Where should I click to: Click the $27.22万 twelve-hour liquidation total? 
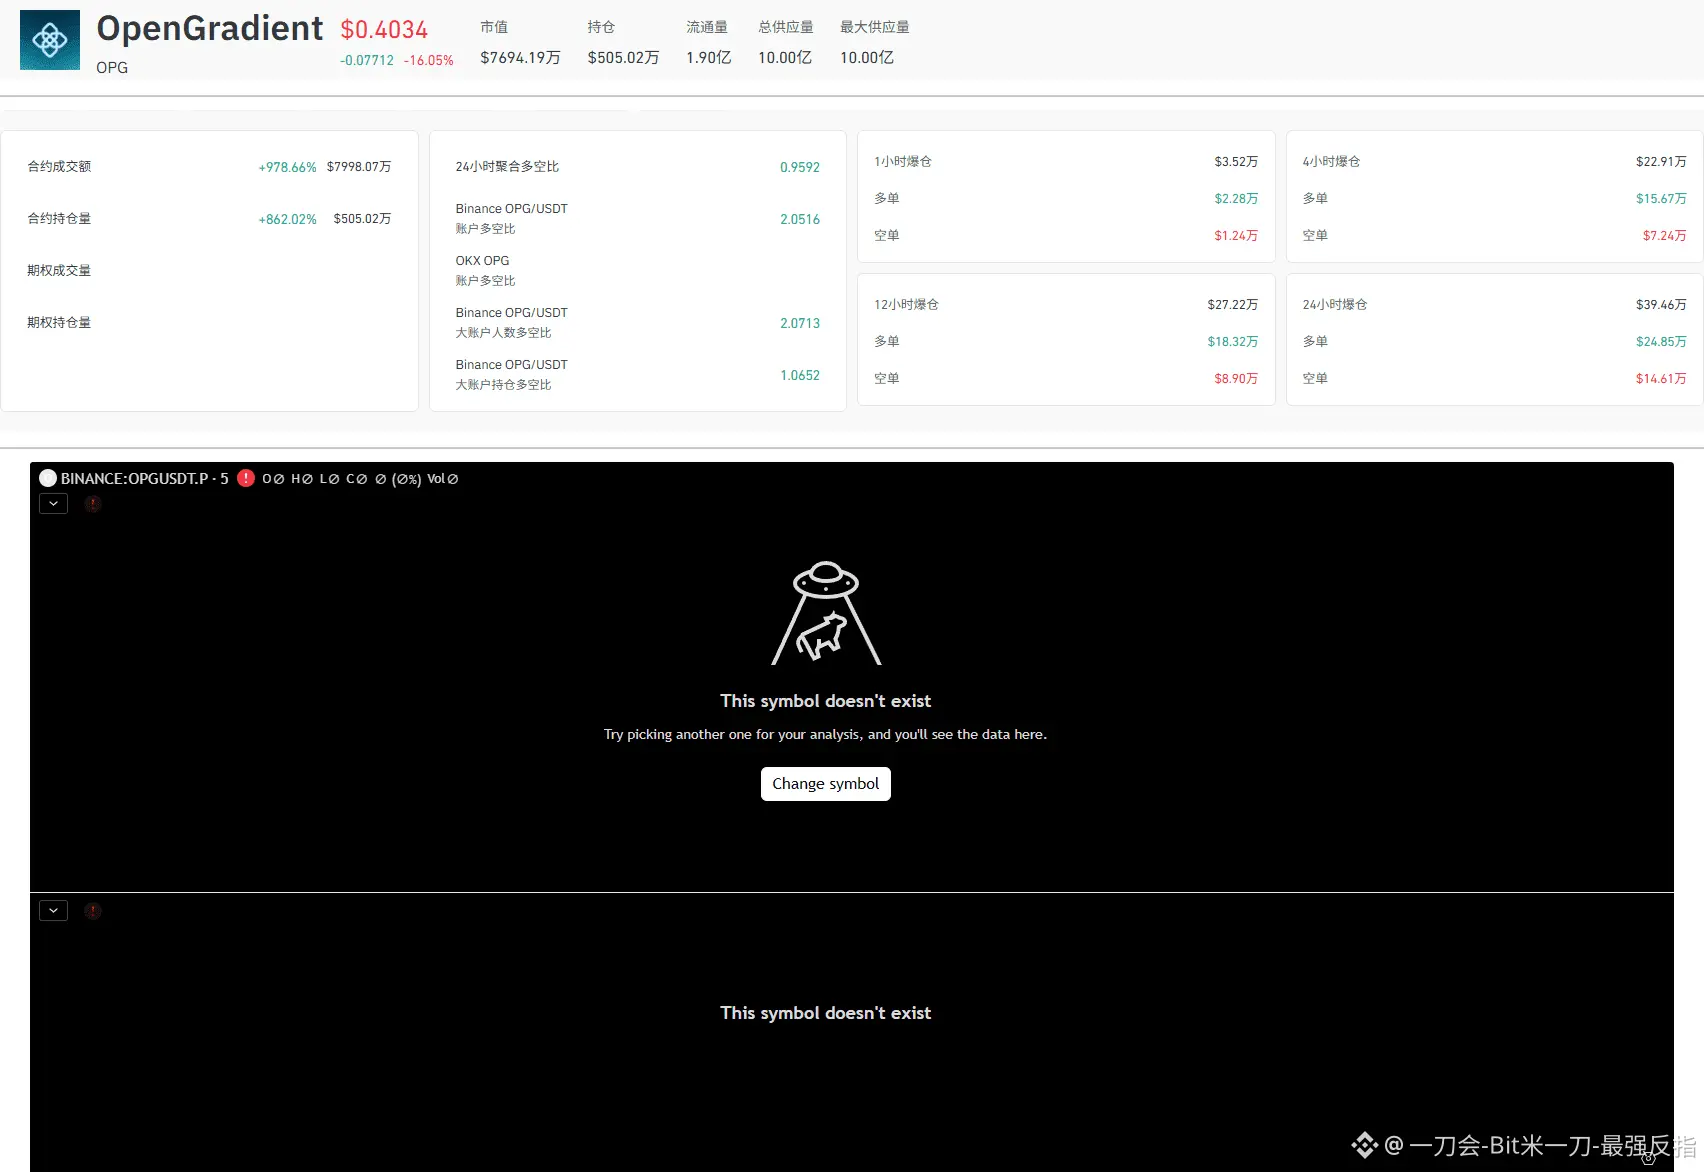click(1233, 305)
